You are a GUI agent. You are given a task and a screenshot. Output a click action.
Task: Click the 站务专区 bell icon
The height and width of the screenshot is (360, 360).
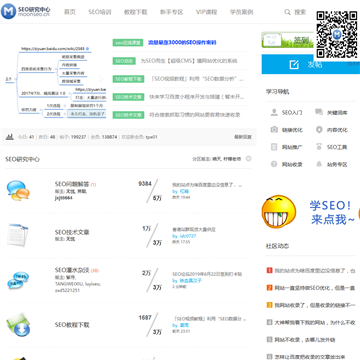tap(319, 164)
